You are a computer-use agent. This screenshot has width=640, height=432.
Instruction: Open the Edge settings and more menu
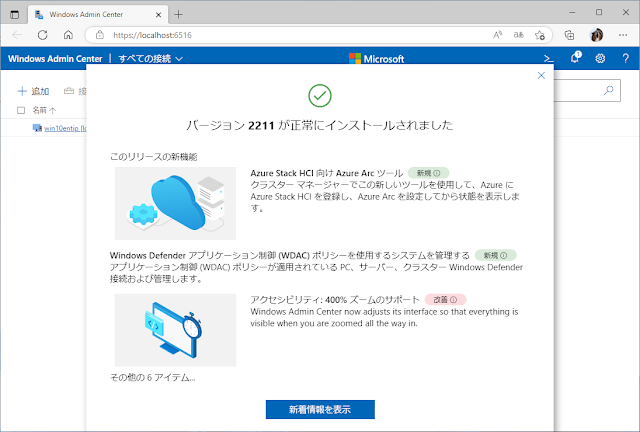[623, 35]
